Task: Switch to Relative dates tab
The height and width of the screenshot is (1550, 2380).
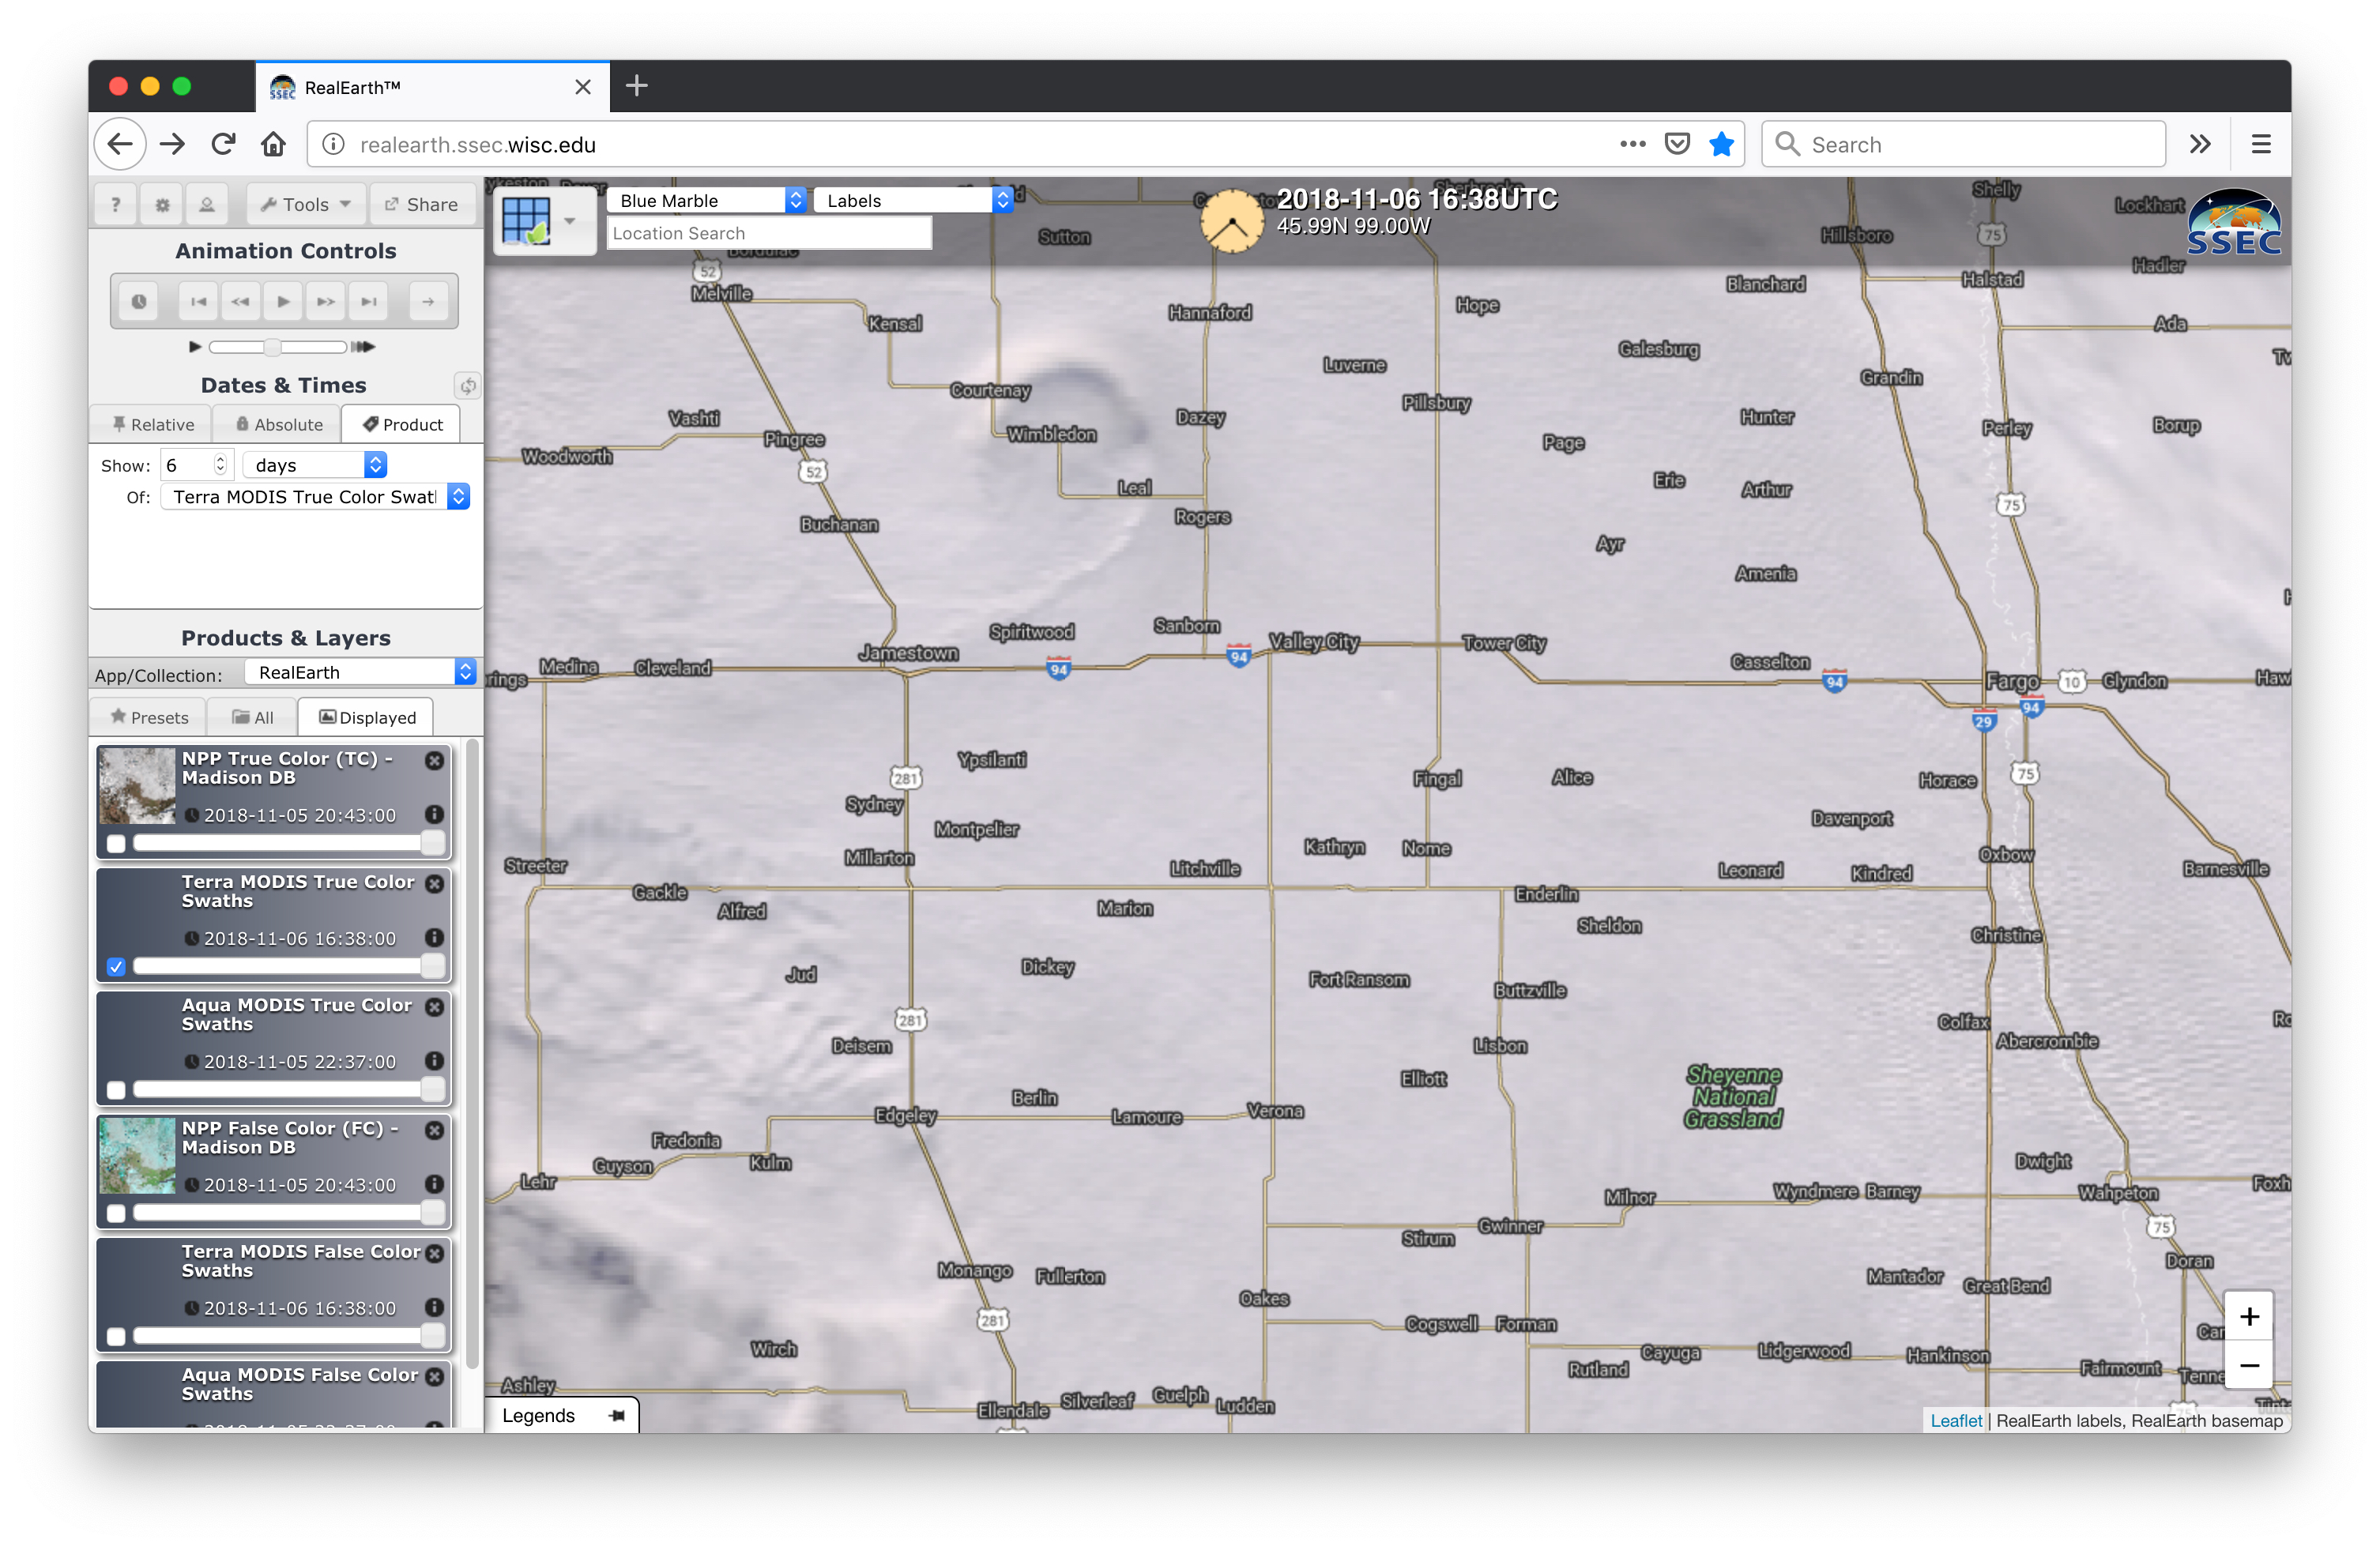Action: [x=152, y=424]
